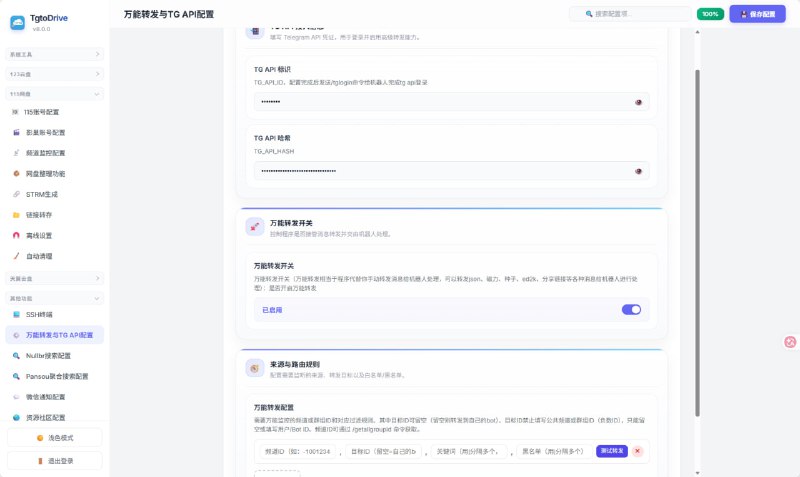Click the 万能转发与TG API配置 page title
800x477 pixels.
(x=169, y=14)
